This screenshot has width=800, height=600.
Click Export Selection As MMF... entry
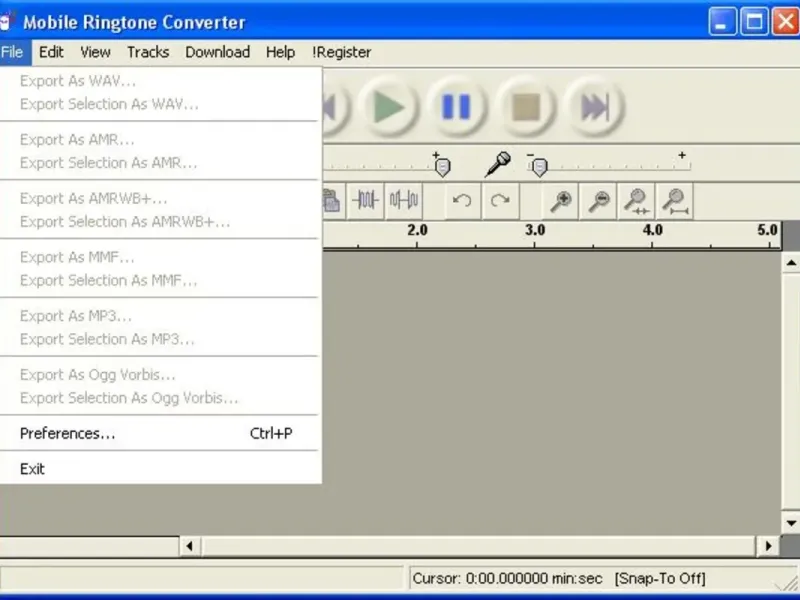(160, 280)
